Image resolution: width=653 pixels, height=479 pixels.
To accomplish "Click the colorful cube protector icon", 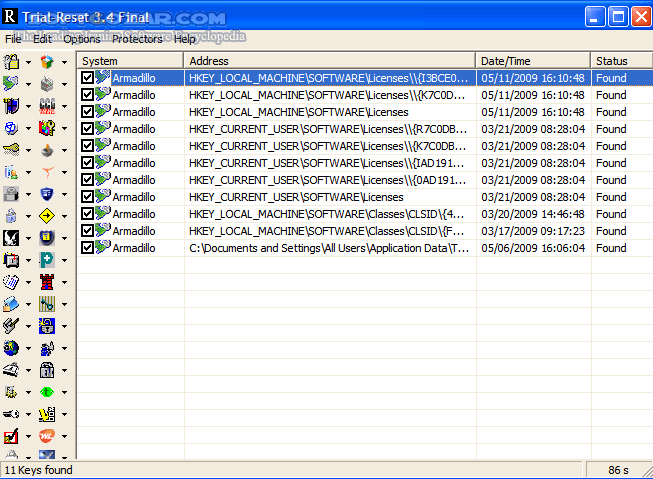I will coord(47,61).
